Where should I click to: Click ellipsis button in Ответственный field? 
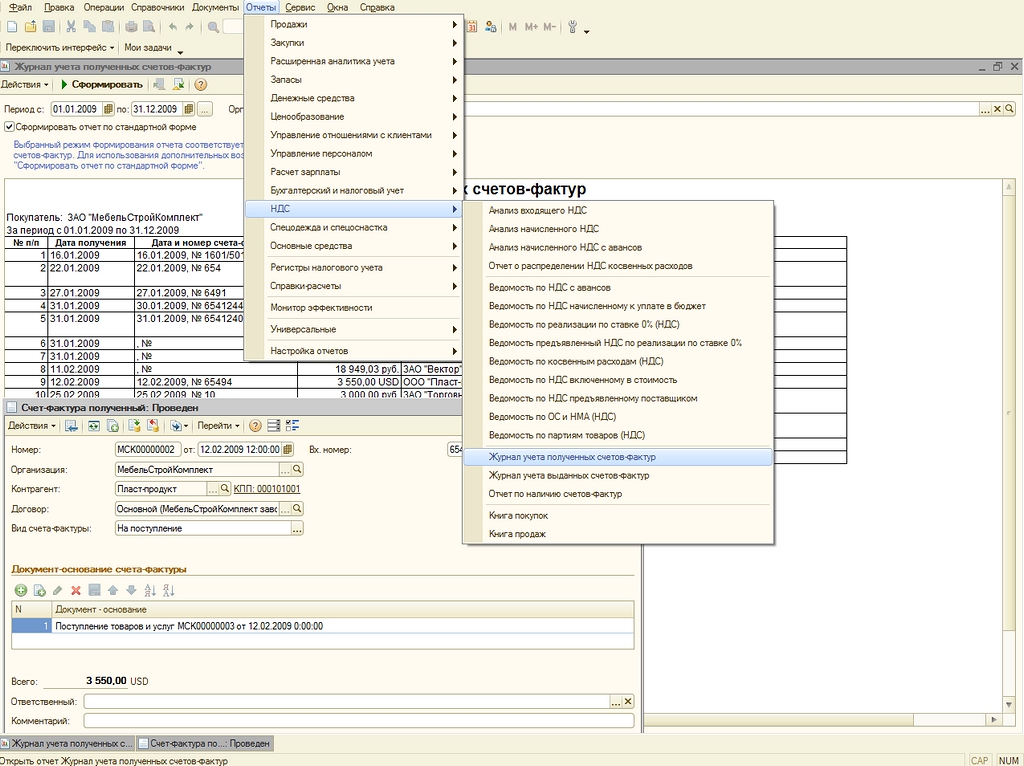(x=616, y=701)
